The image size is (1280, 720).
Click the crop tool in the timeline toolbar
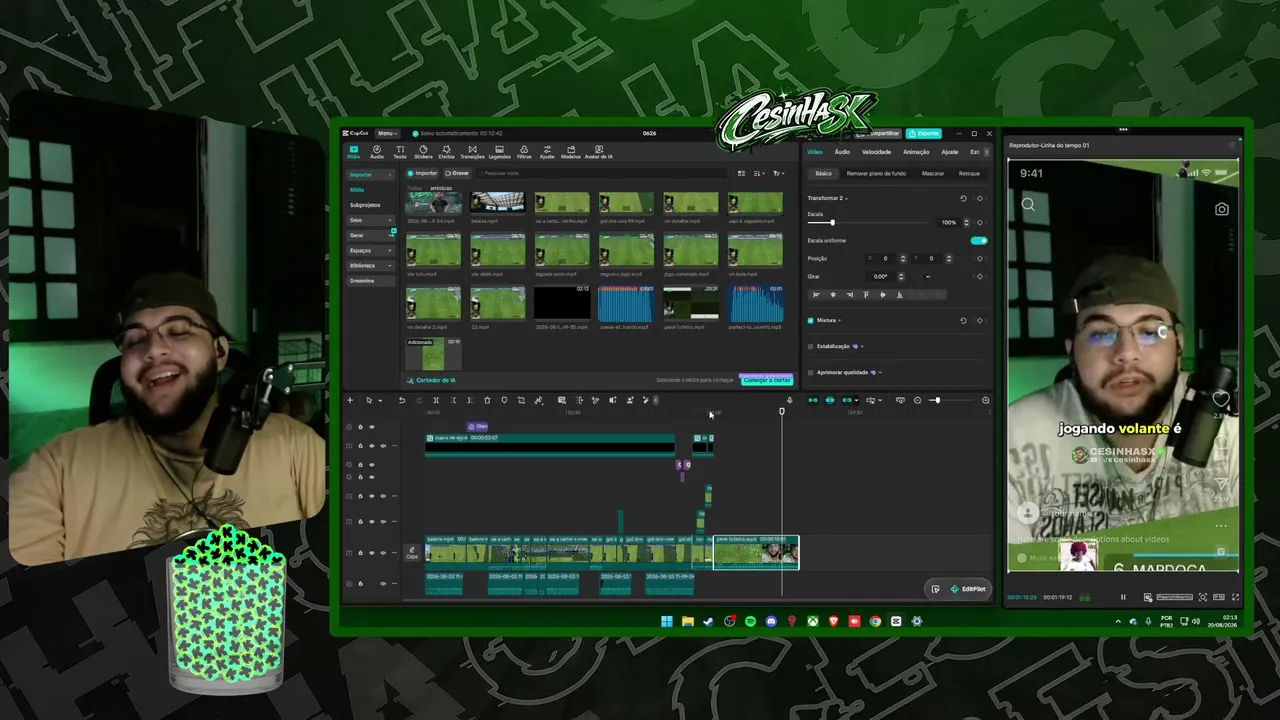(521, 400)
